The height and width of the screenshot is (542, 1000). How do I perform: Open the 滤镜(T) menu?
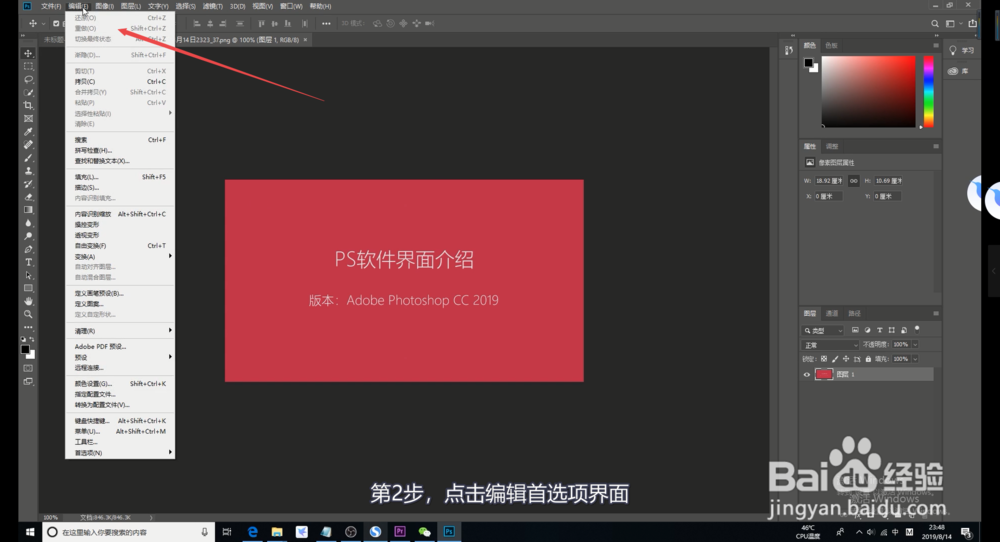pos(212,6)
